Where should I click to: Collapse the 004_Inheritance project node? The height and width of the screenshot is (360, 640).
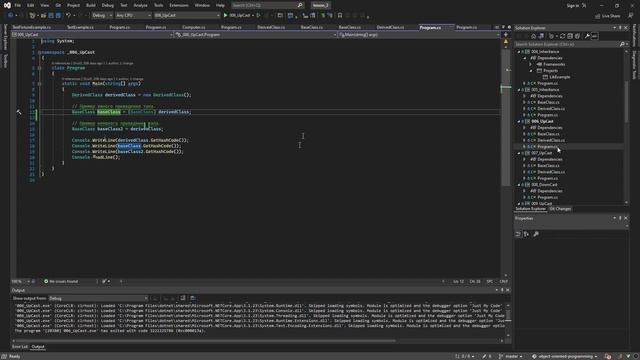[519, 52]
